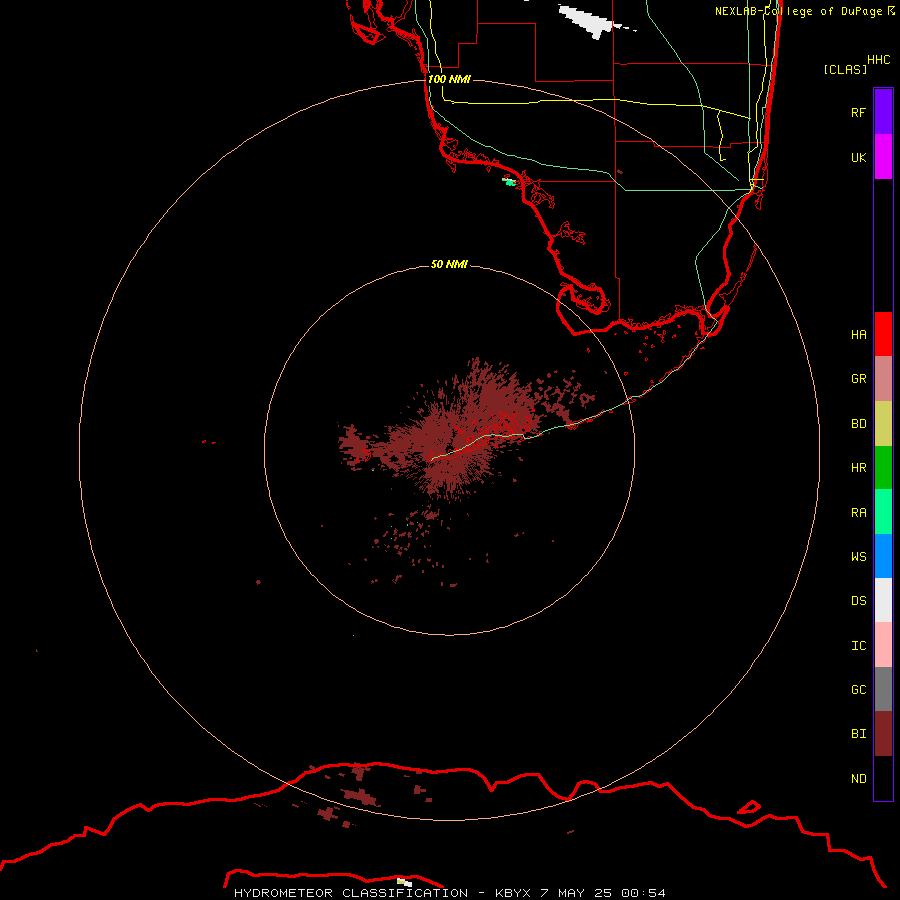The image size is (900, 900).
Task: Click the [CLAS] units label
Action: tap(845, 69)
